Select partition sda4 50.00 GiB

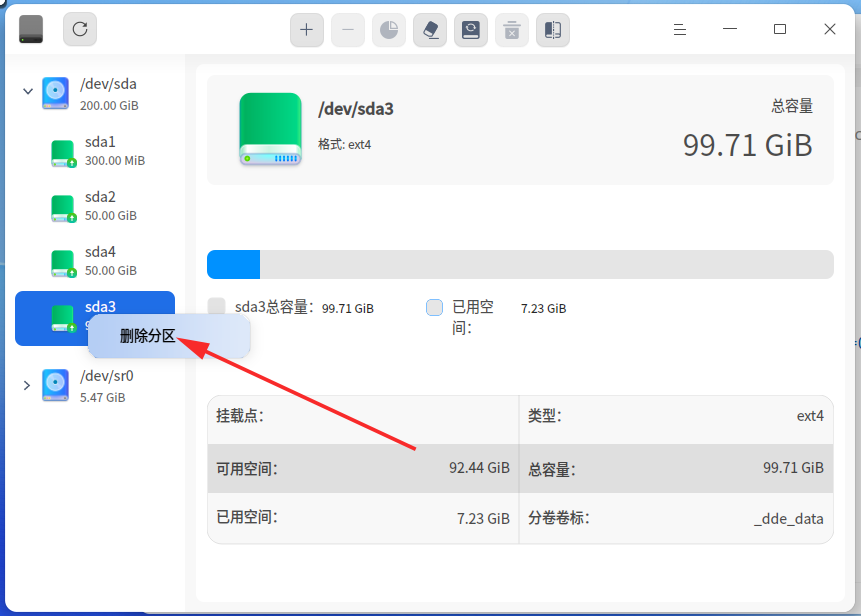click(x=94, y=262)
